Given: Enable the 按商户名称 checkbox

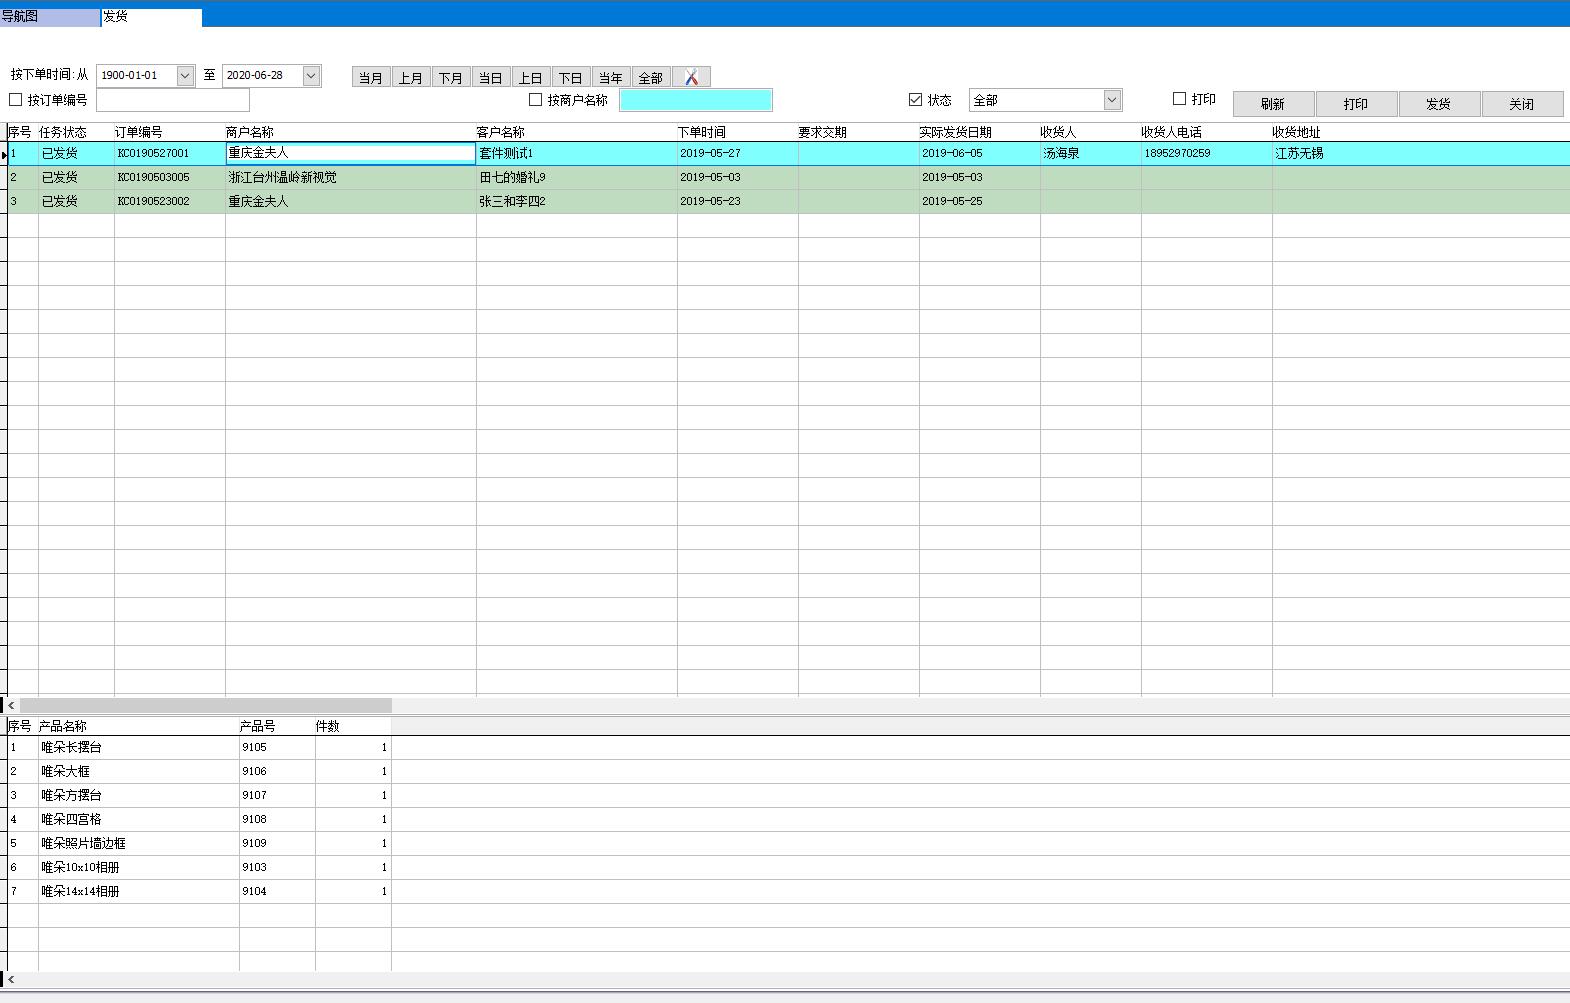Looking at the screenshot, I should point(535,100).
